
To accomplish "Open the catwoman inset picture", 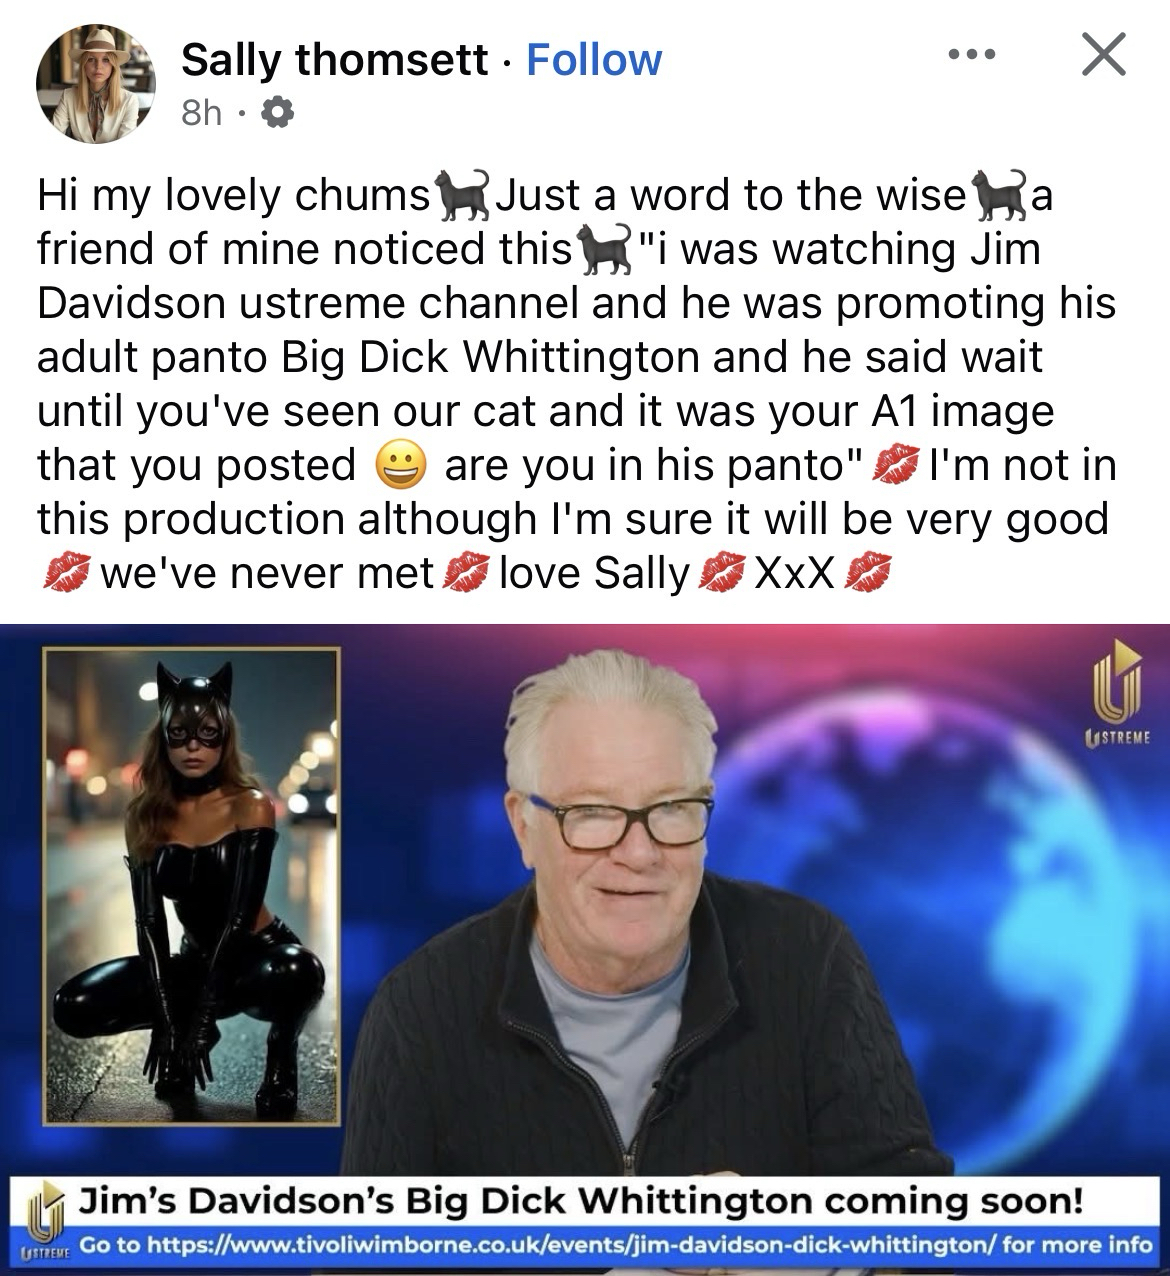I will (x=191, y=884).
